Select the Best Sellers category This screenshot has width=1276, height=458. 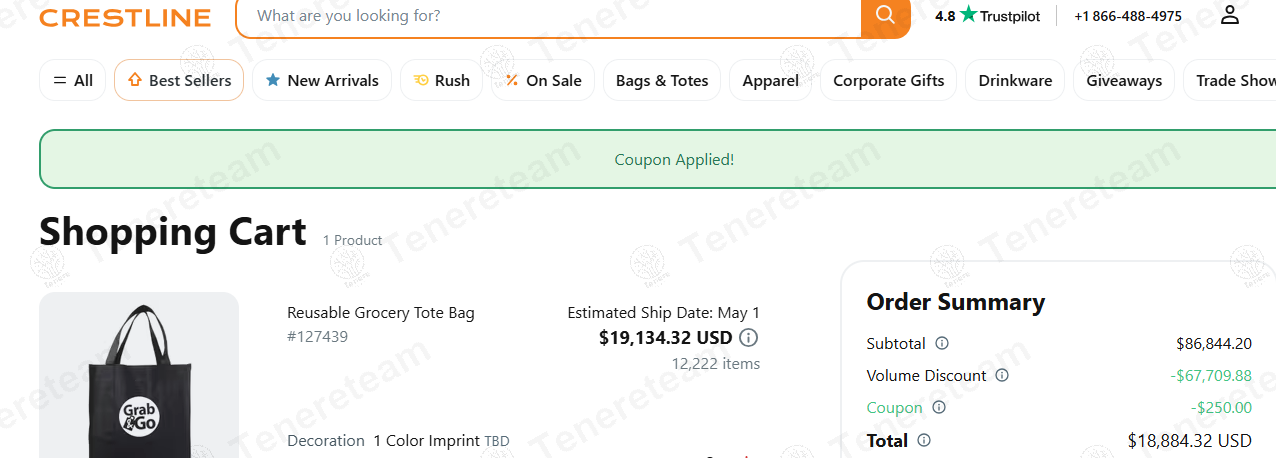(179, 81)
